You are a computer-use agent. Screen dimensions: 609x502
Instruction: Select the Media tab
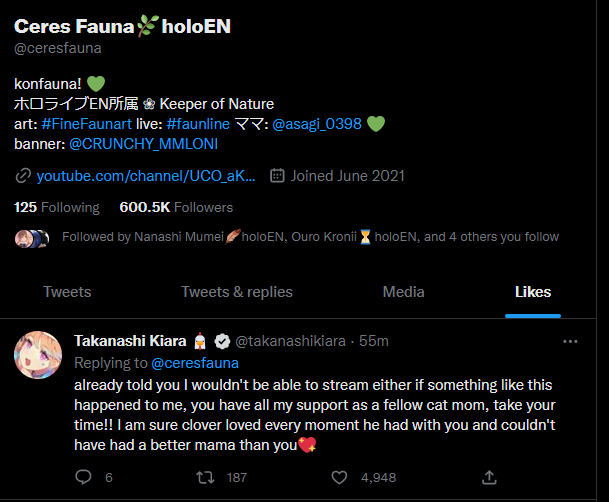click(403, 292)
